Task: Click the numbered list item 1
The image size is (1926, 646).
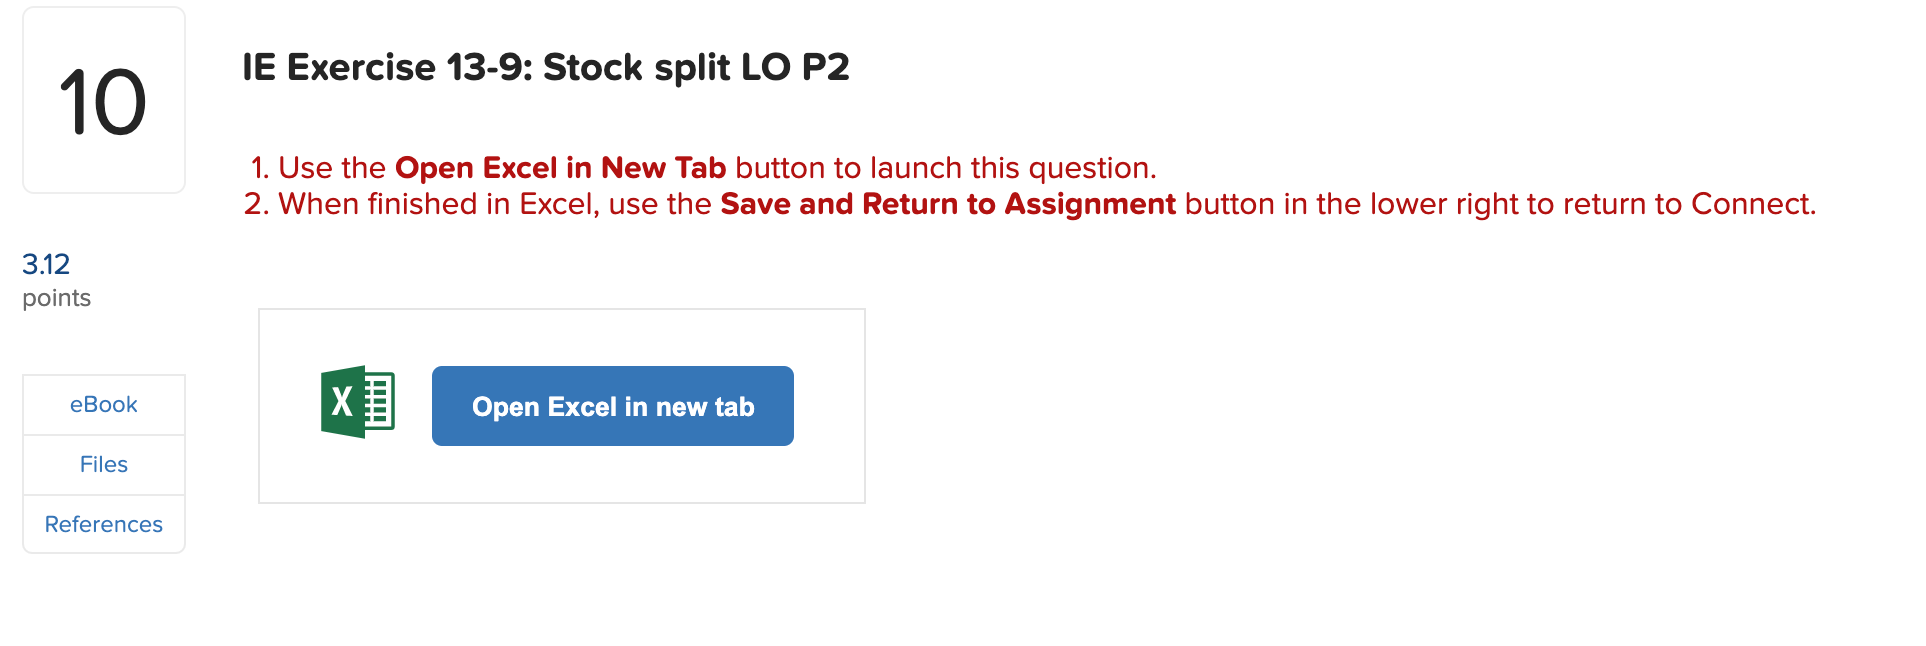Action: pos(259,167)
